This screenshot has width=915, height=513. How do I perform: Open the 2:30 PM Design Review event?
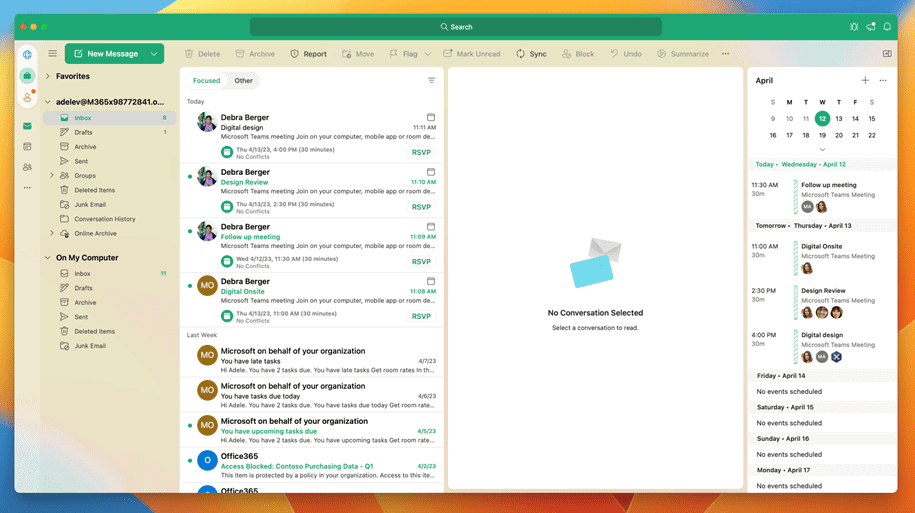[x=822, y=302]
